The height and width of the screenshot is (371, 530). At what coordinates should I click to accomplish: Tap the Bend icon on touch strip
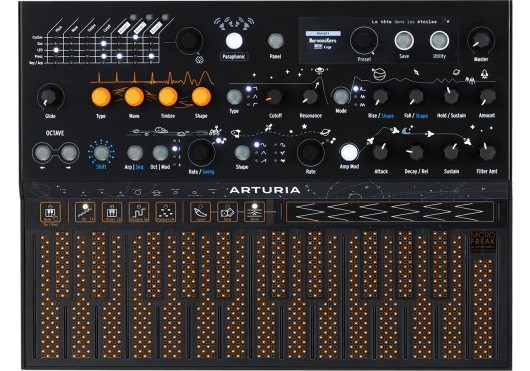click(x=255, y=212)
